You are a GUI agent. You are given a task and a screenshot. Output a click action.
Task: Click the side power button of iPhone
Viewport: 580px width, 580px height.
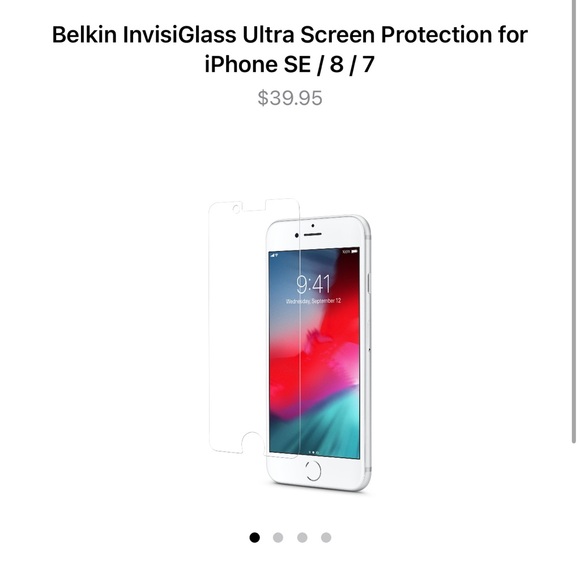[x=368, y=283]
